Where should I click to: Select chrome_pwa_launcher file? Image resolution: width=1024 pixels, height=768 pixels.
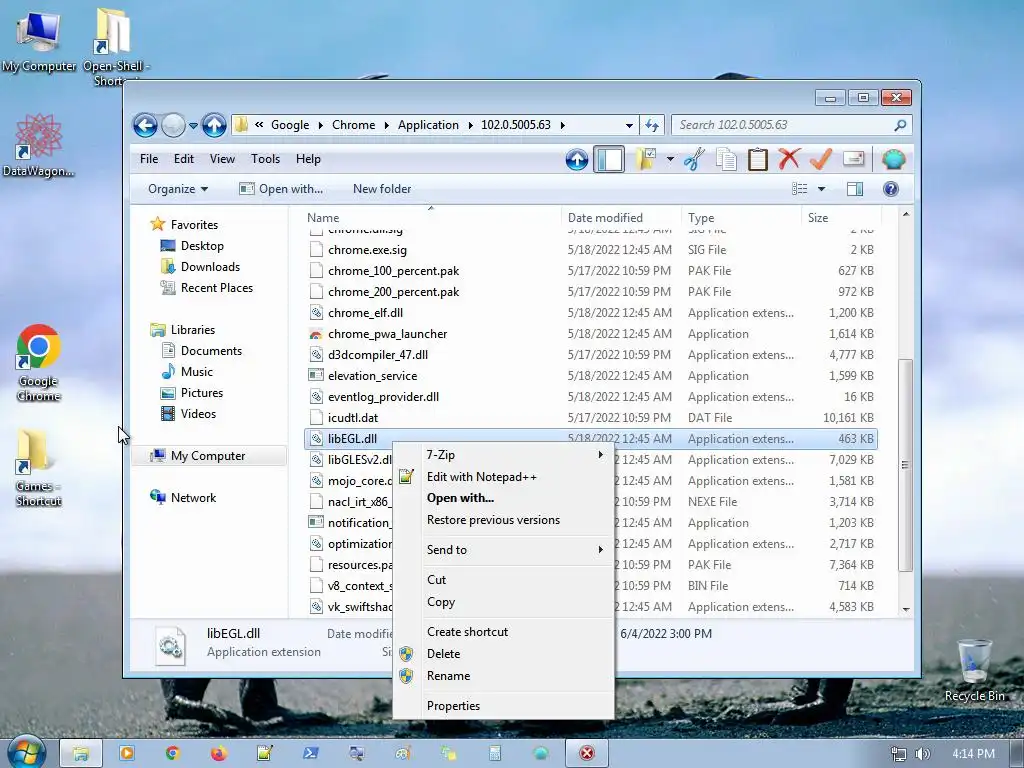[591, 334]
